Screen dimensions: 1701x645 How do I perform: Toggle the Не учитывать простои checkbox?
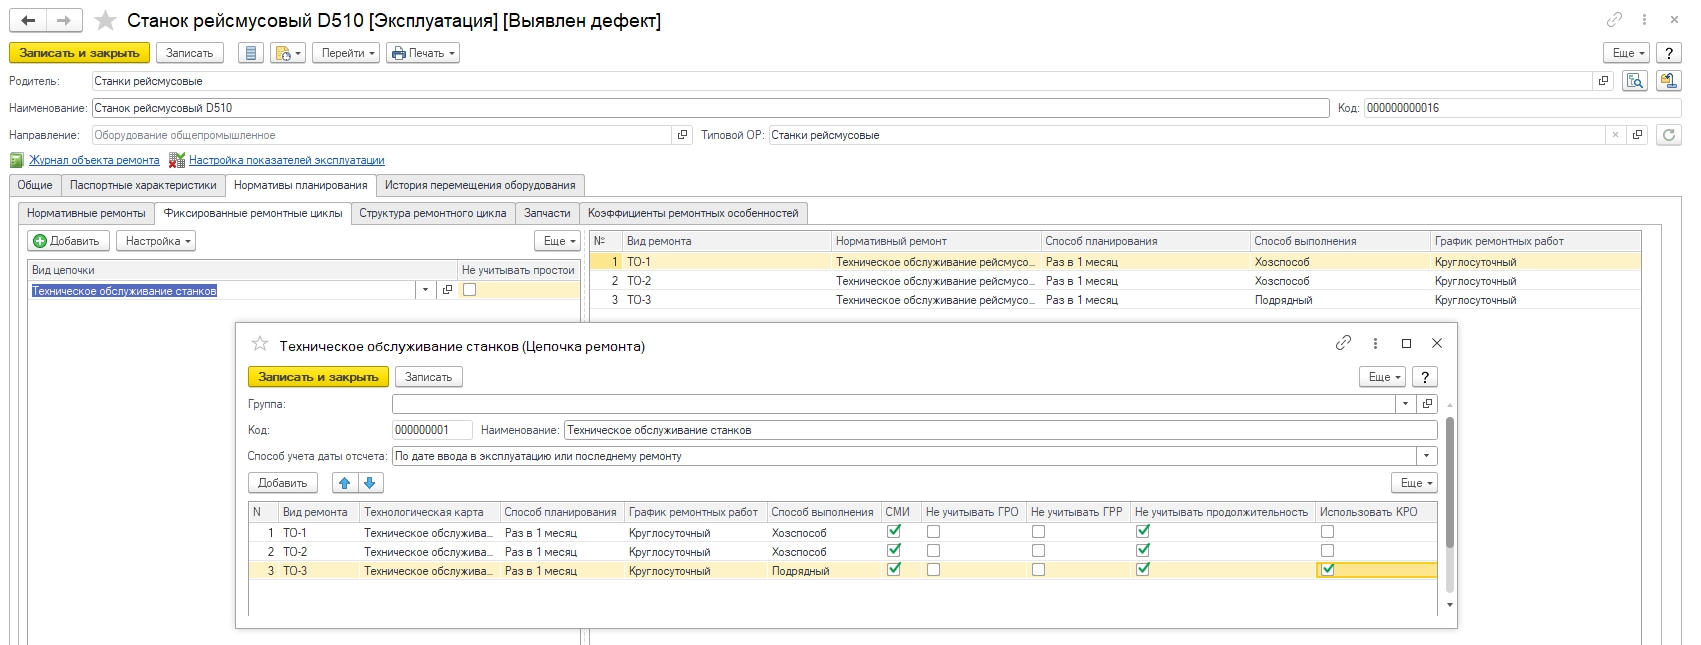click(470, 290)
